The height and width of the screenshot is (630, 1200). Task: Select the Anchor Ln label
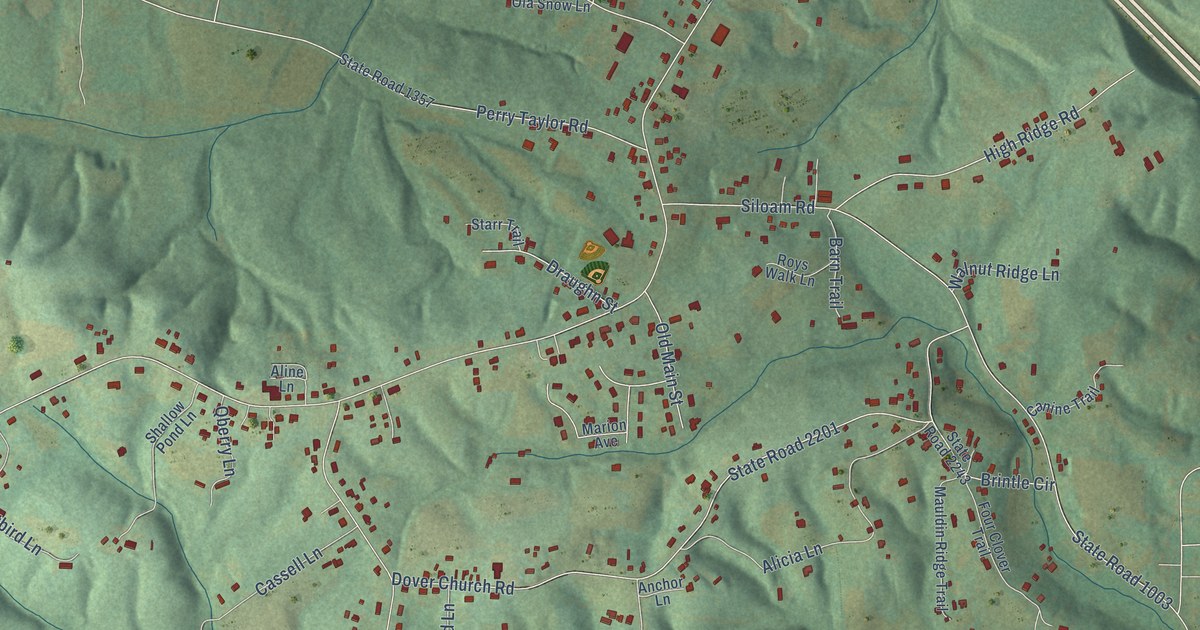[x=661, y=591]
